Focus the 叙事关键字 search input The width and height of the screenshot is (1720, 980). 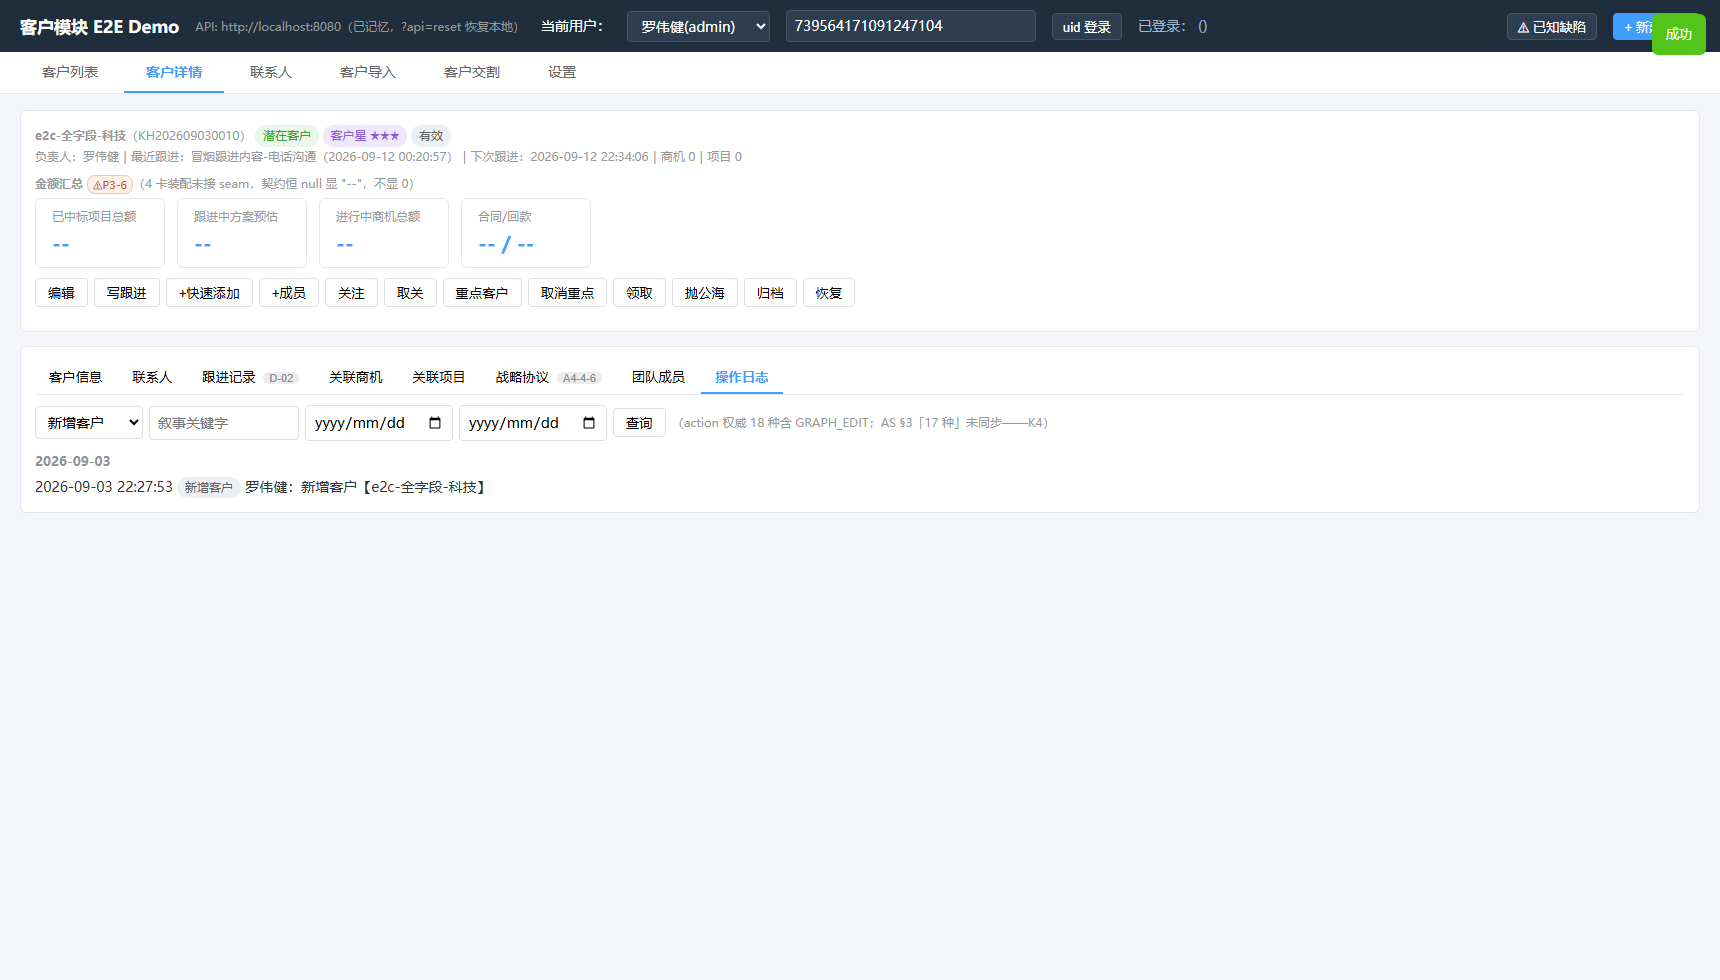point(224,423)
